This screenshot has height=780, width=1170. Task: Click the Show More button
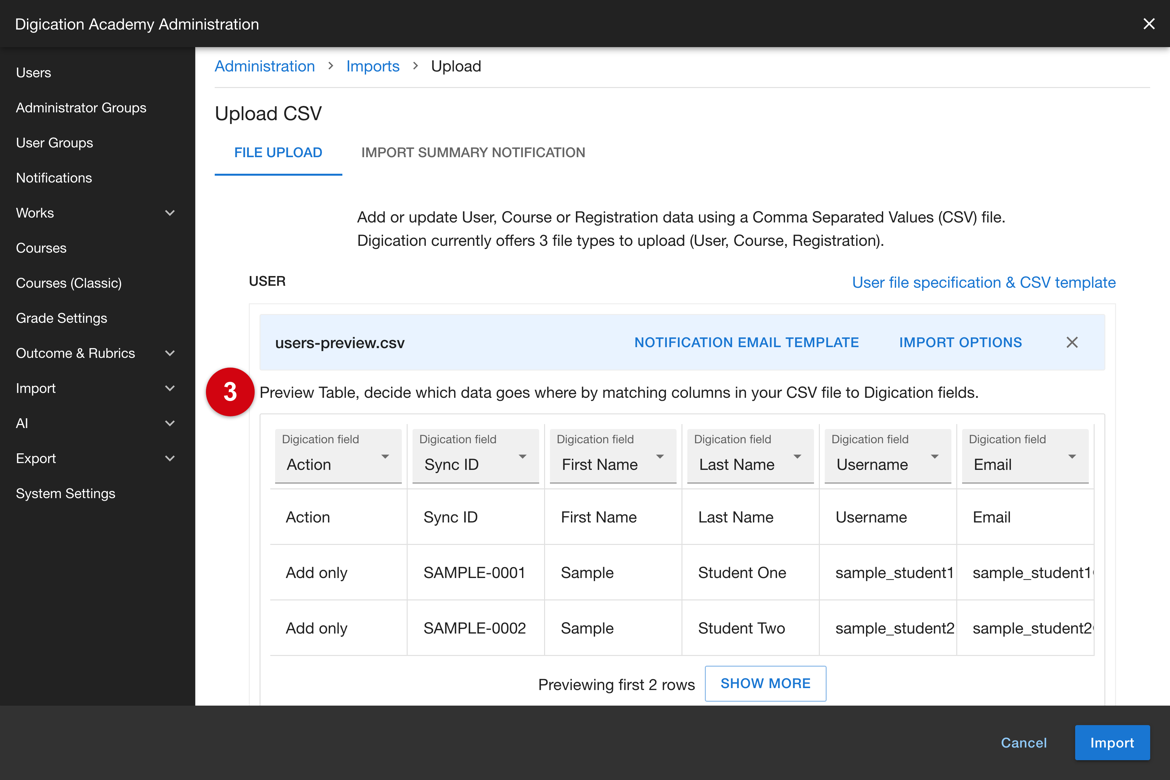point(765,684)
